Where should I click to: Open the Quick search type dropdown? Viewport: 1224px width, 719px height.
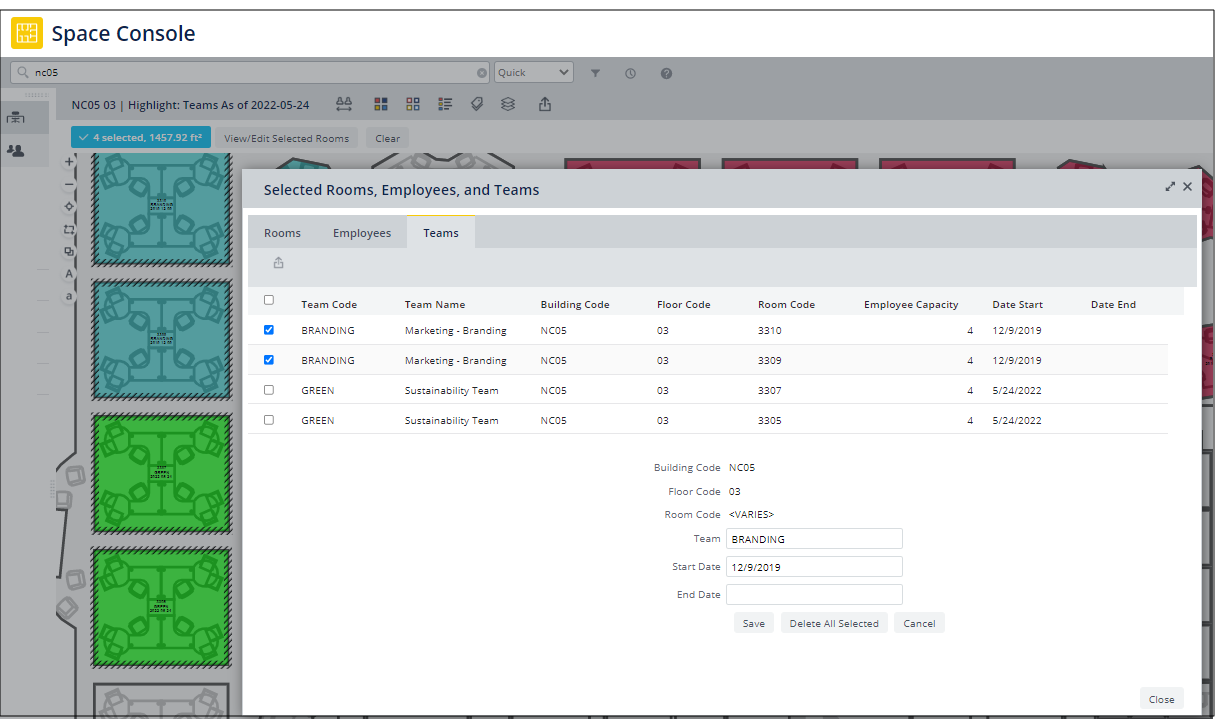pyautogui.click(x=534, y=72)
